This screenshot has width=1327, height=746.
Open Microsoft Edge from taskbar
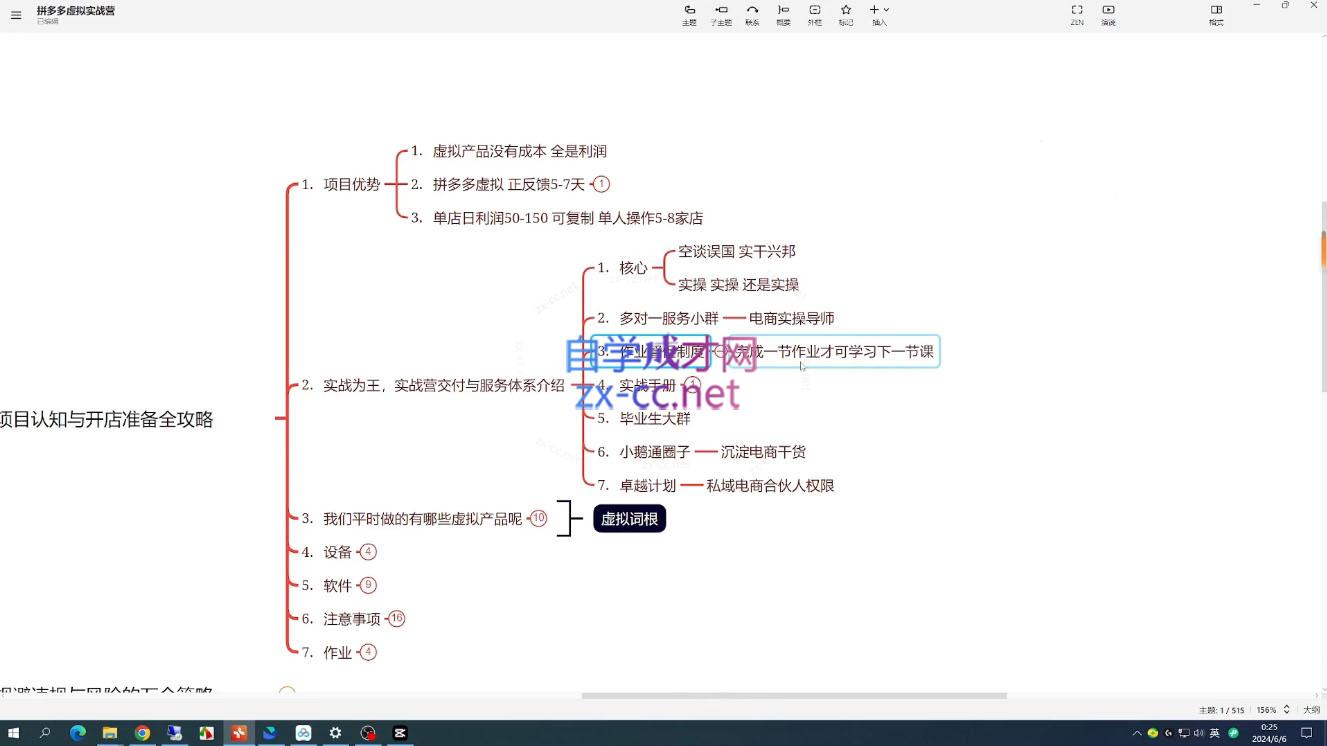[x=78, y=733]
